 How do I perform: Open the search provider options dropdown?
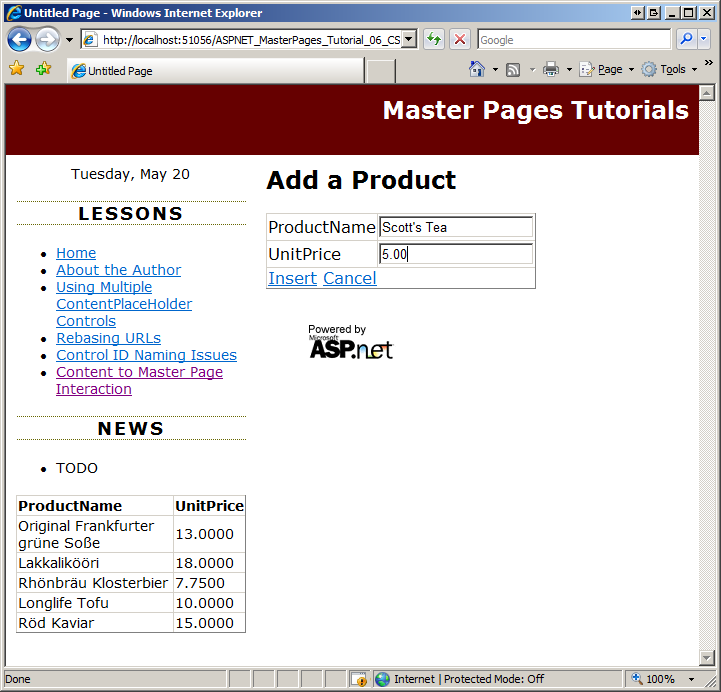(x=704, y=40)
